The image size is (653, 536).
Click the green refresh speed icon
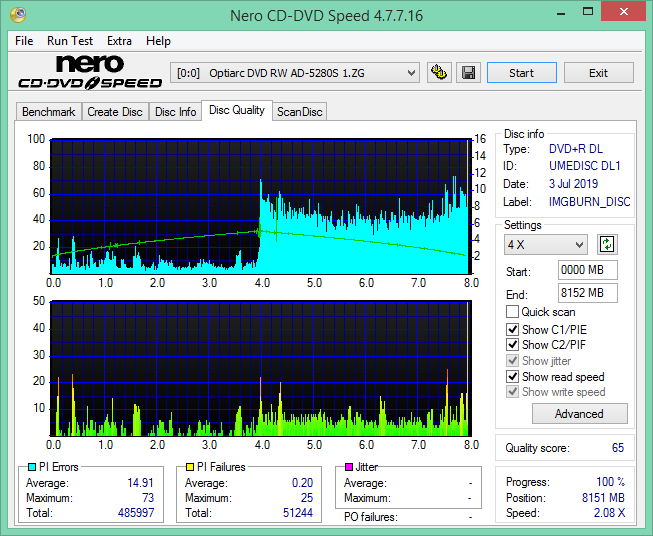[x=607, y=244]
